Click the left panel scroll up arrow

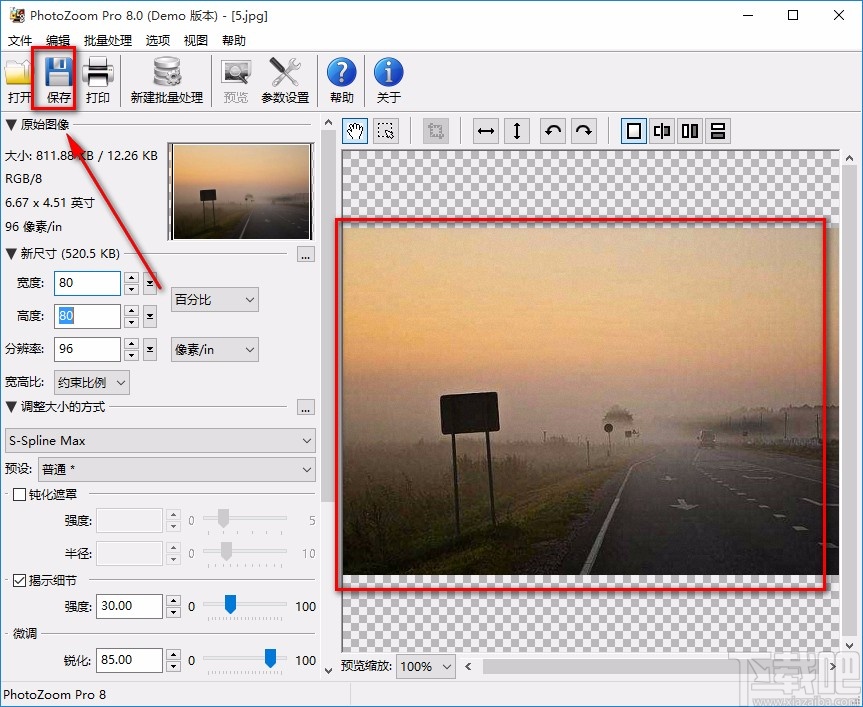point(329,123)
